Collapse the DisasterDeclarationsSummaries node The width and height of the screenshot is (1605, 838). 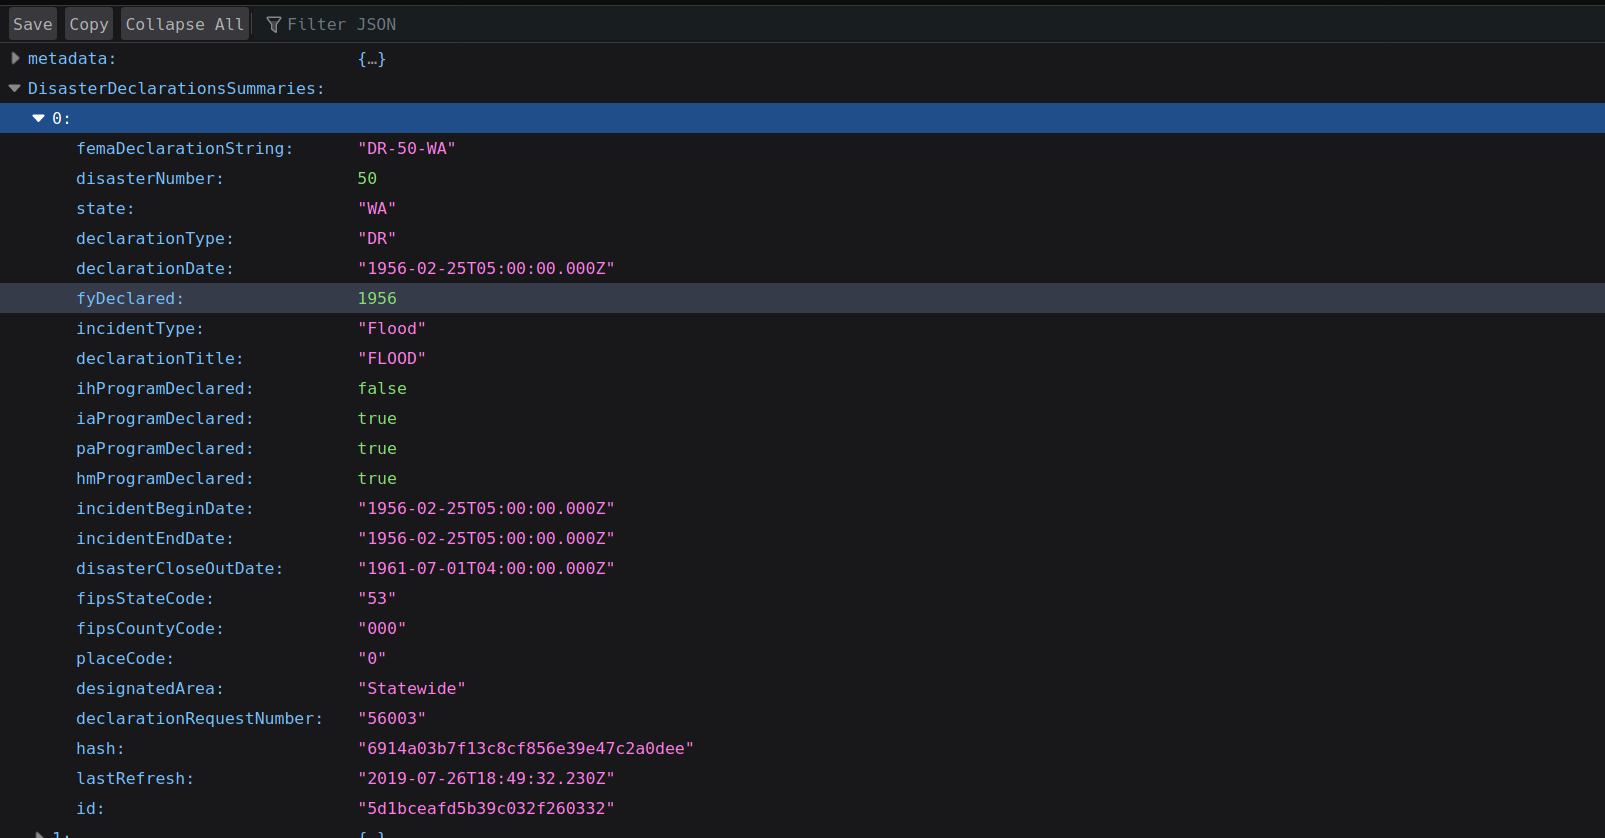click(x=15, y=88)
